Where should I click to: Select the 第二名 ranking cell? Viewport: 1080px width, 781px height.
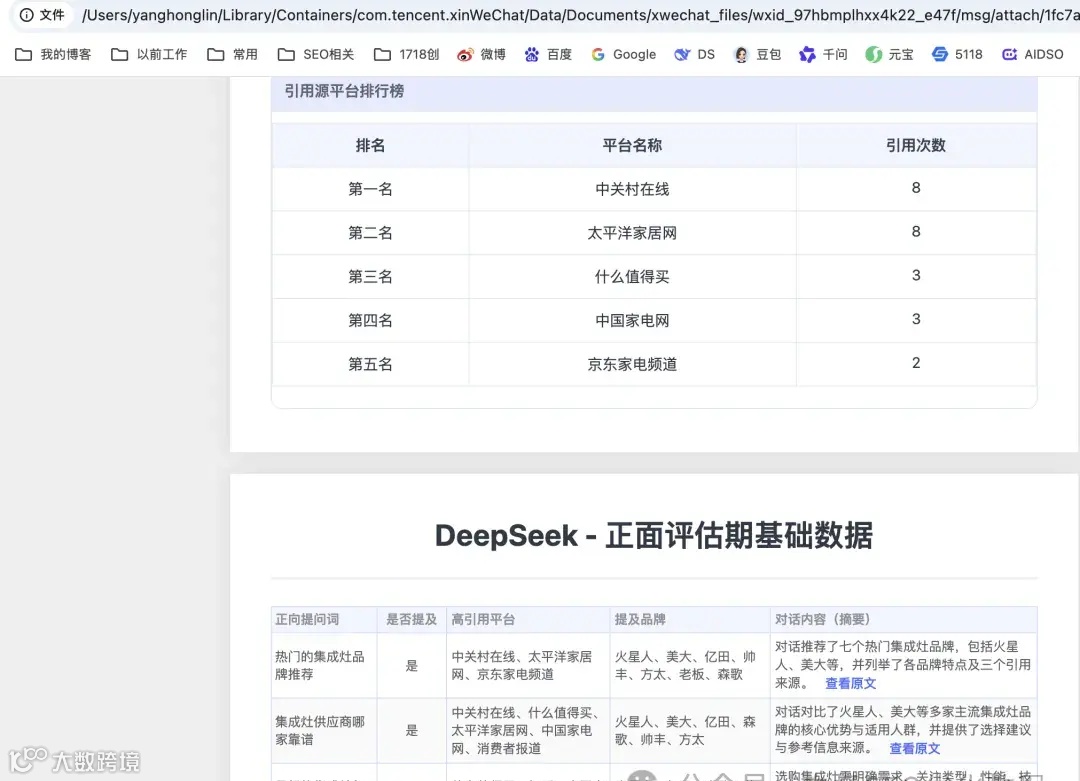[371, 233]
